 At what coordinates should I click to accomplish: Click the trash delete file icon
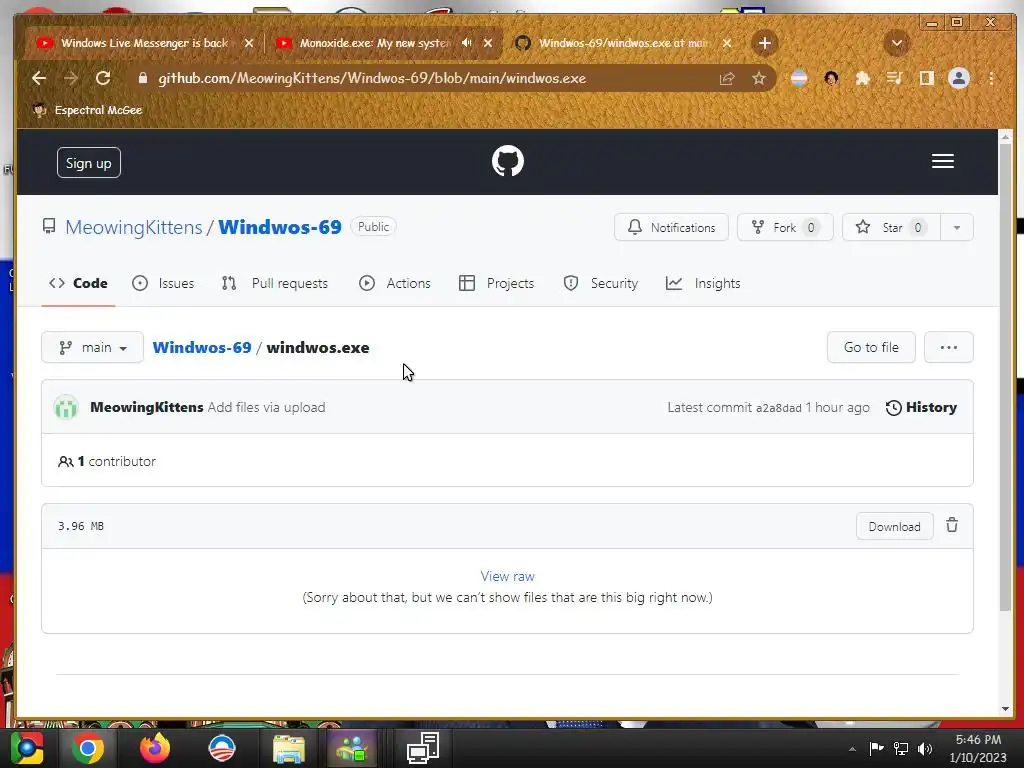tap(952, 525)
